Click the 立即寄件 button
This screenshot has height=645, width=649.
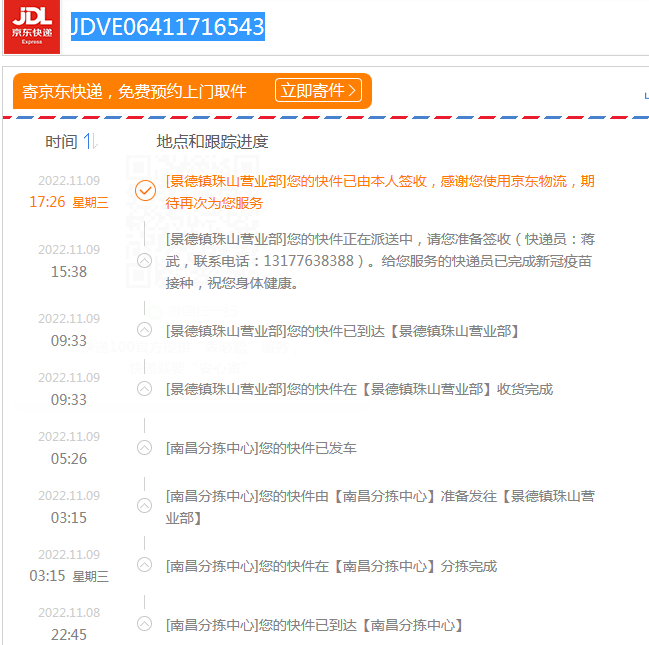pyautogui.click(x=318, y=90)
